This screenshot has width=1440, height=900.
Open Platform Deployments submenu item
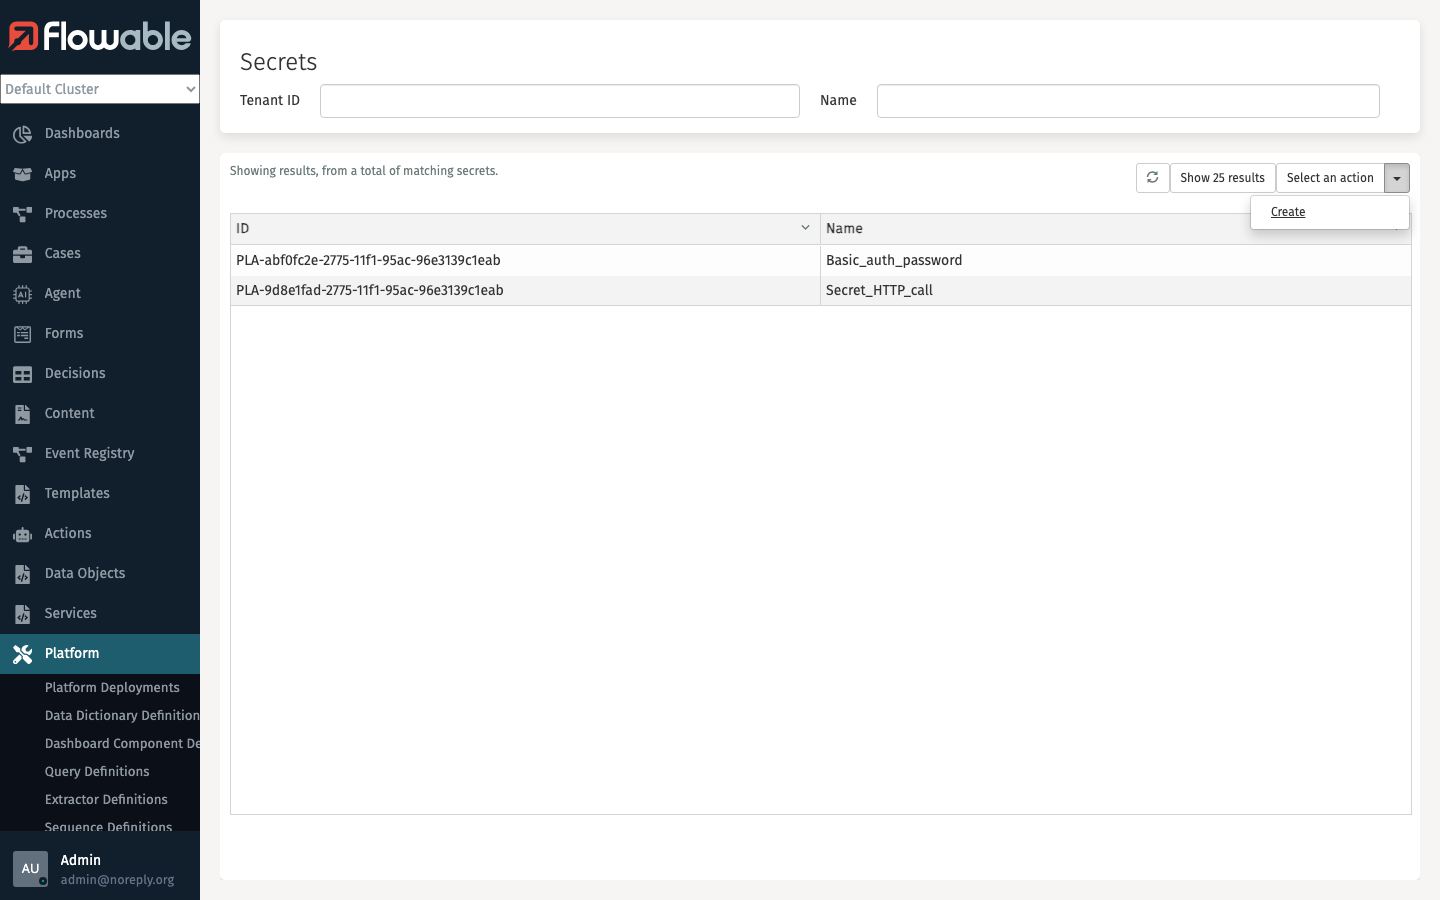112,688
